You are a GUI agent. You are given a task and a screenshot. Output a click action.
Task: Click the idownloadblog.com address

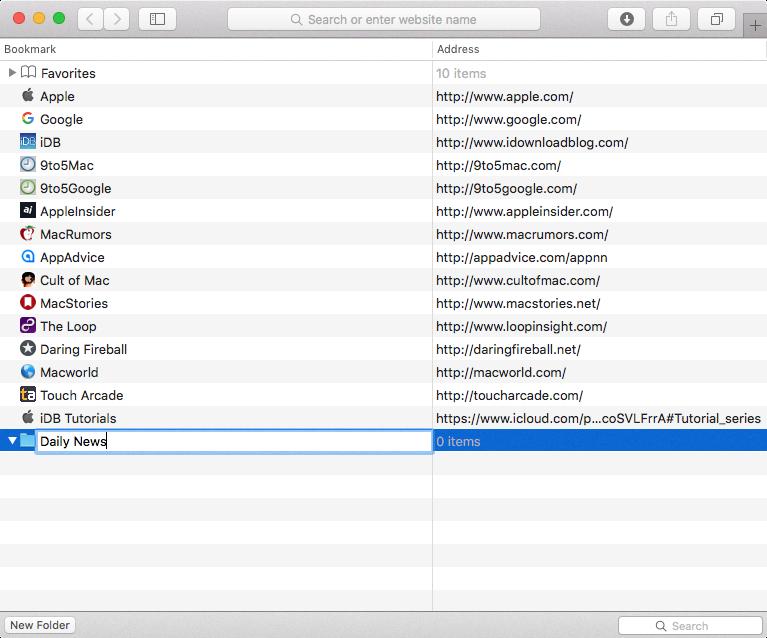point(532,142)
